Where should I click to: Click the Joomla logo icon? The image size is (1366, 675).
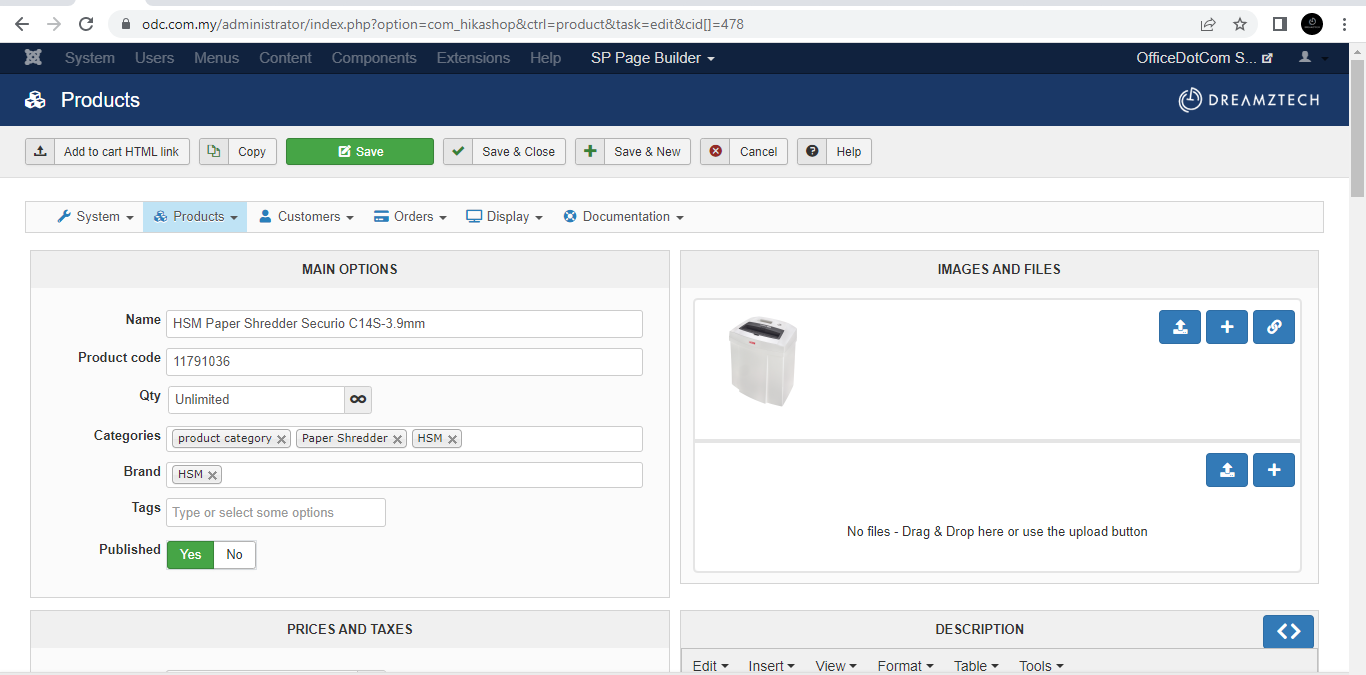point(33,58)
